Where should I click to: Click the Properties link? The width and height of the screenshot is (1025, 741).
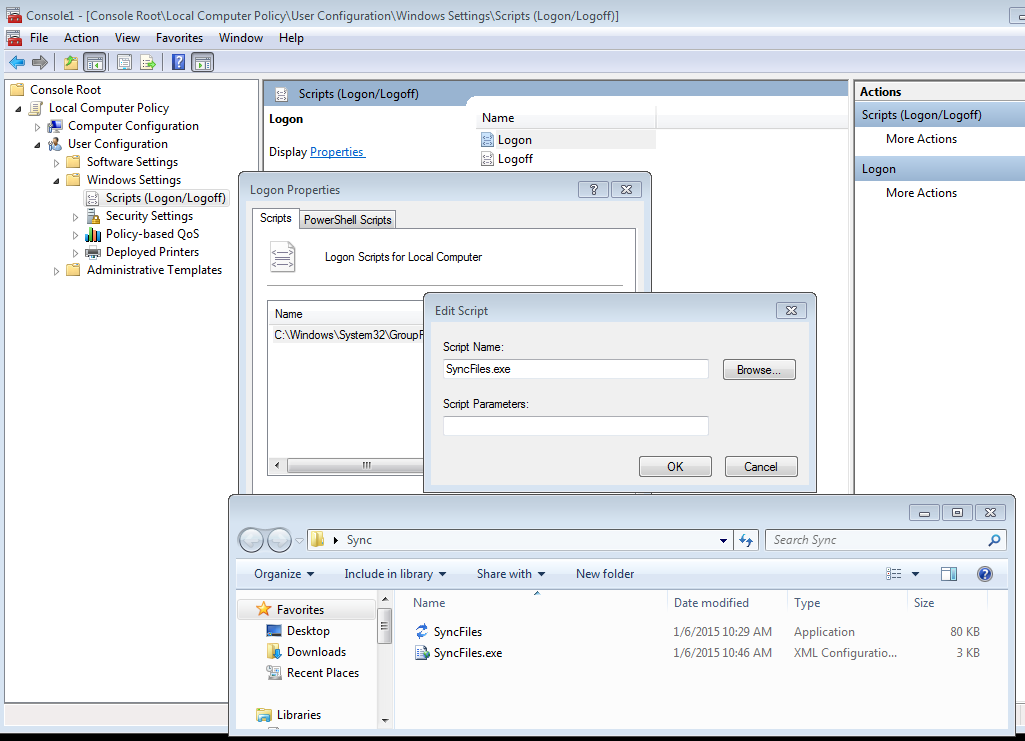[337, 152]
